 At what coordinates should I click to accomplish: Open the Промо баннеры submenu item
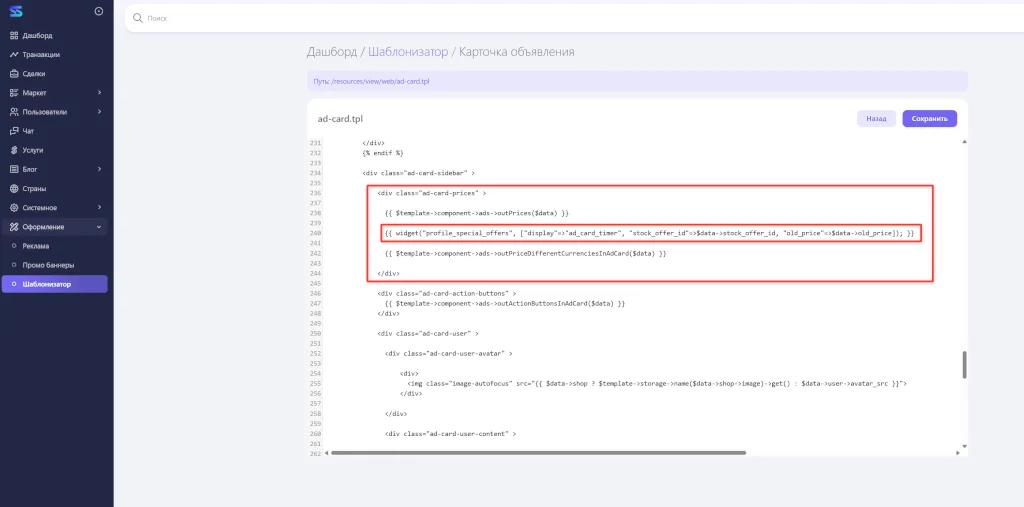pos(48,265)
